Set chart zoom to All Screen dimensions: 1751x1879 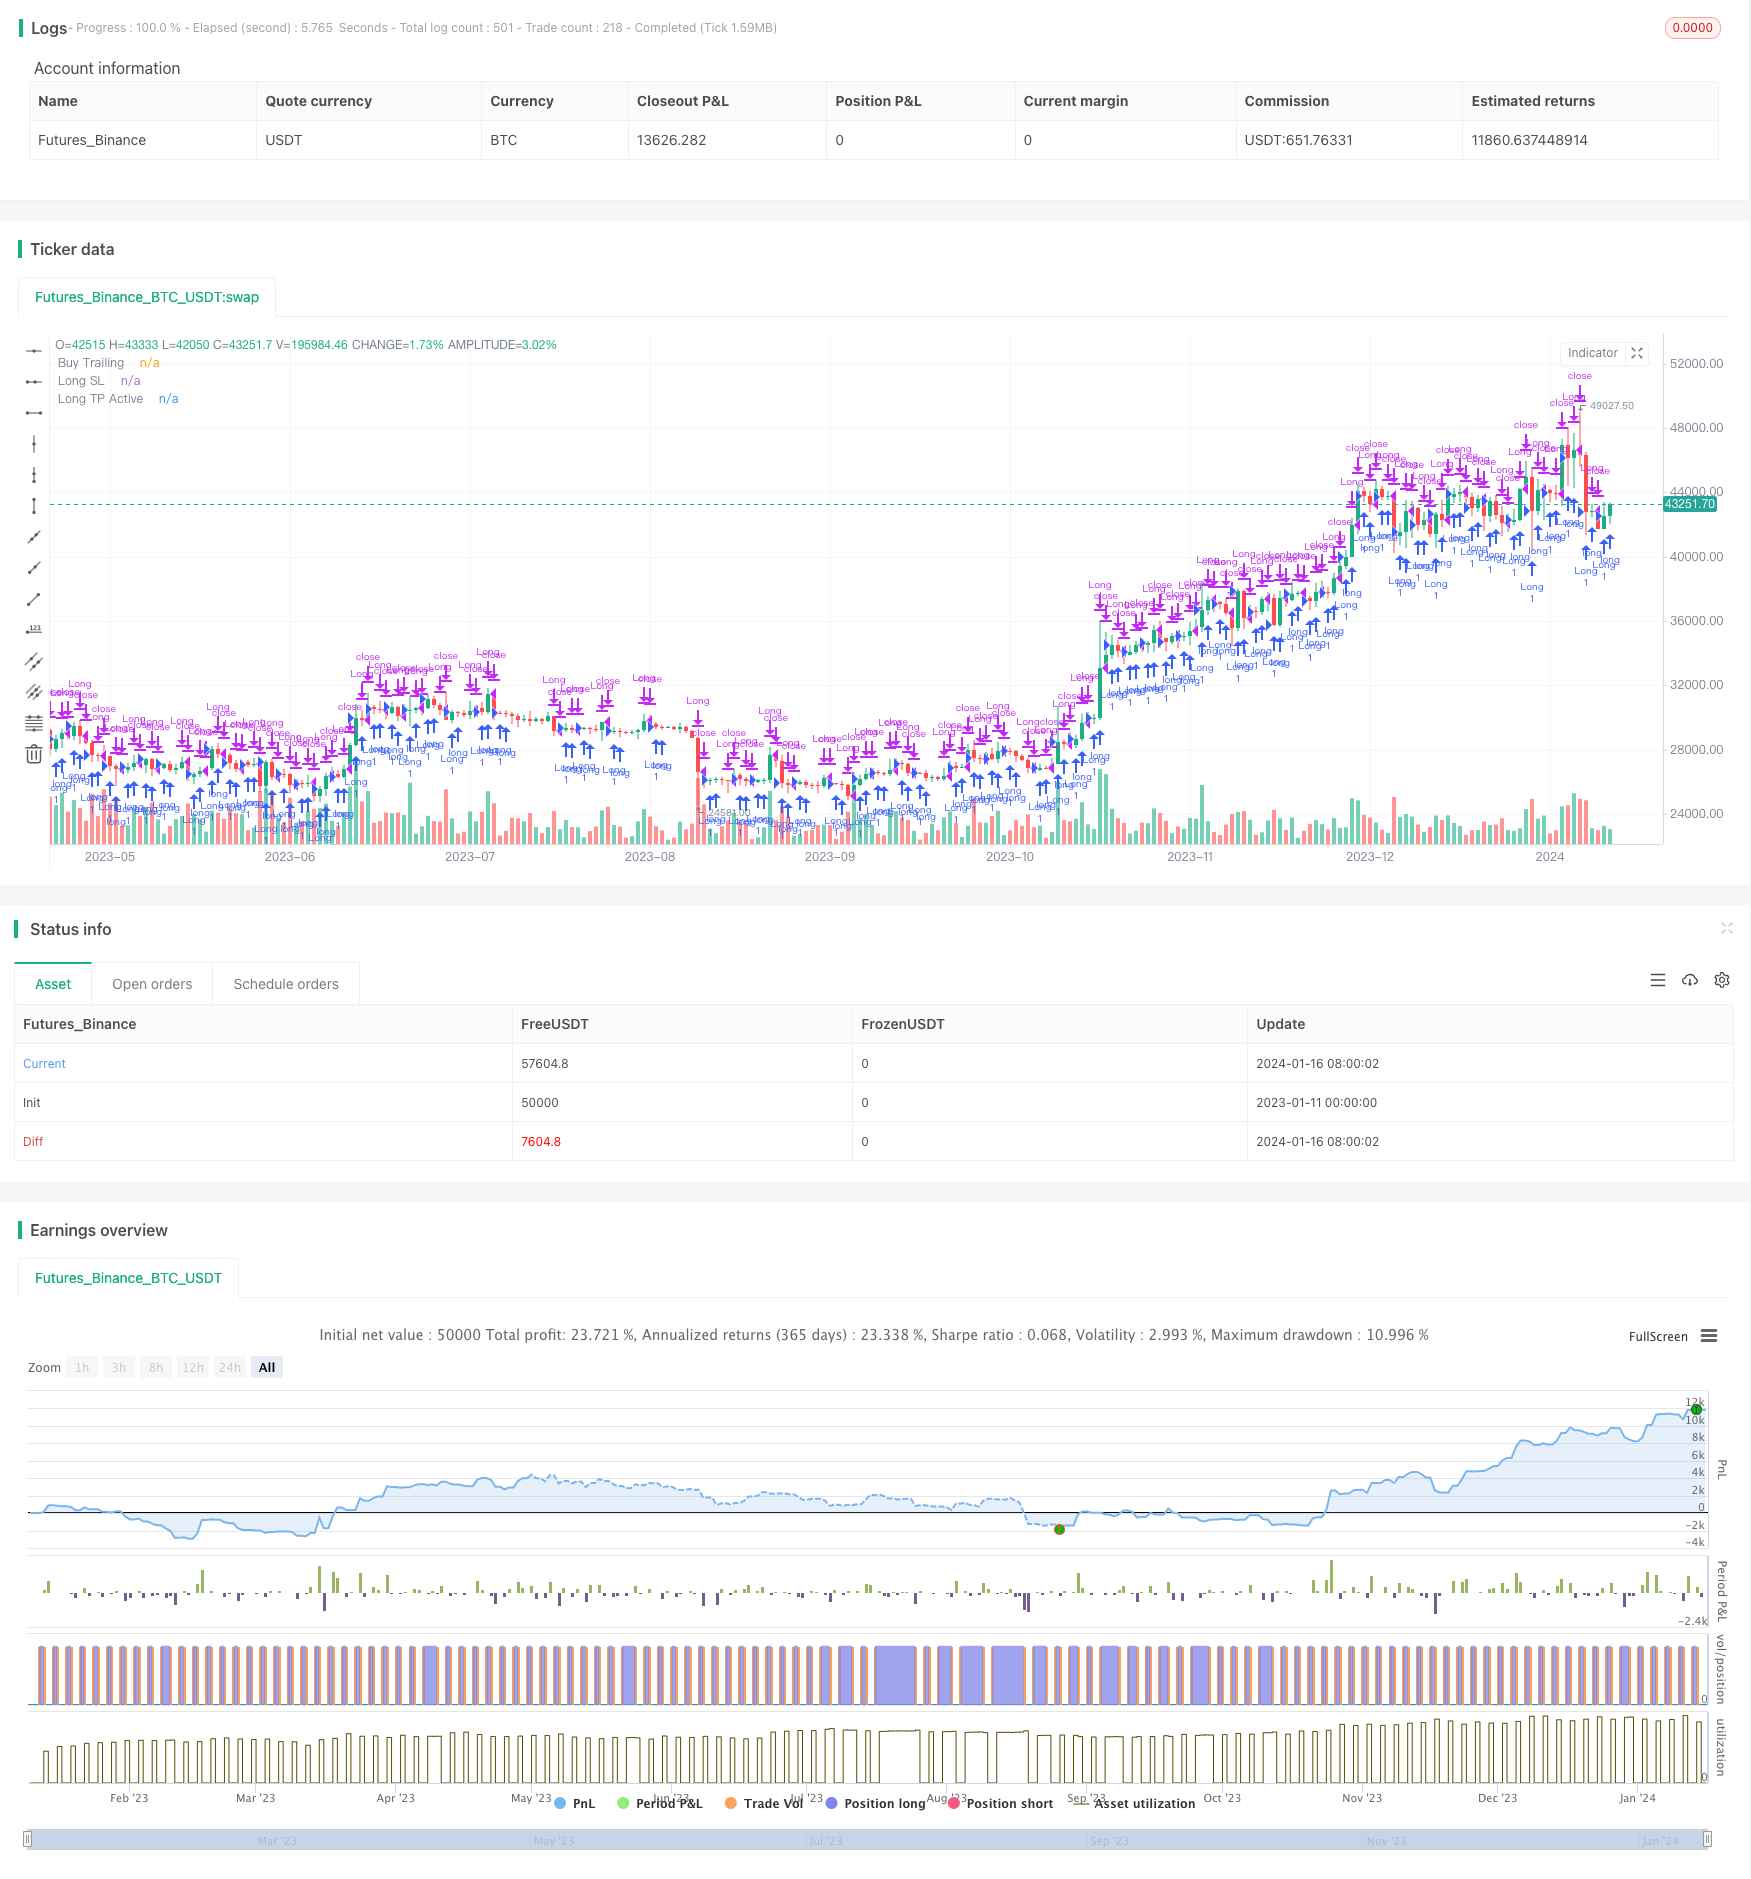click(267, 1367)
